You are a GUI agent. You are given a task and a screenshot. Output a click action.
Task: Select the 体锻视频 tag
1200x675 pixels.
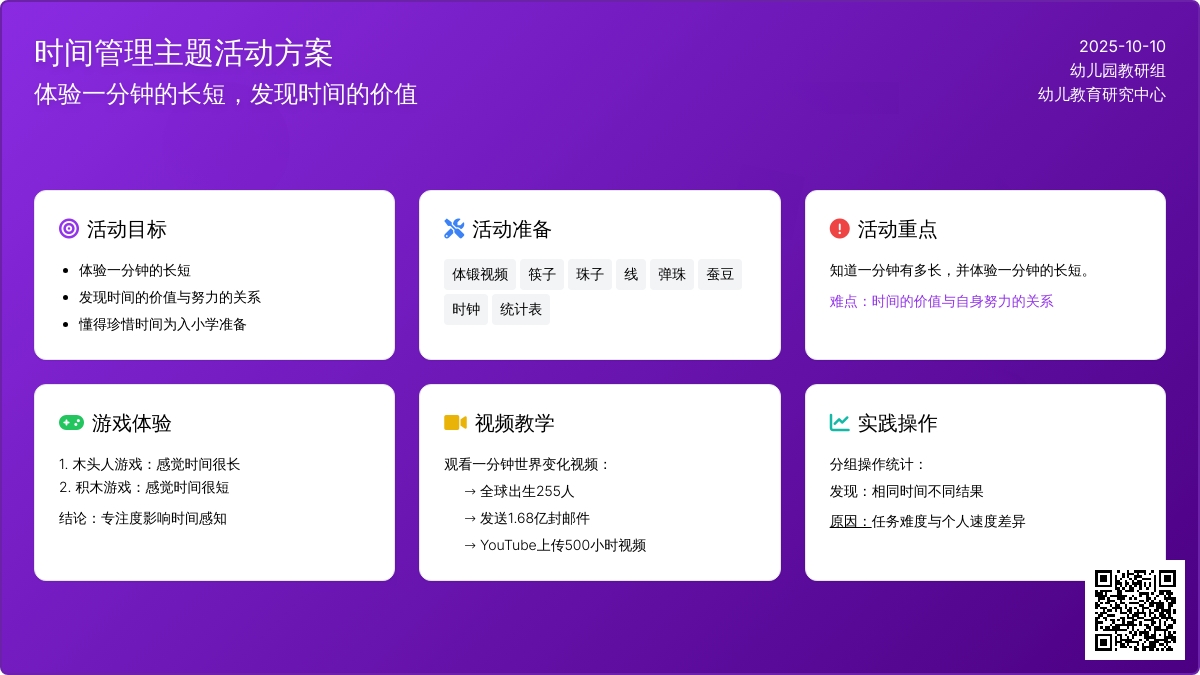[480, 274]
